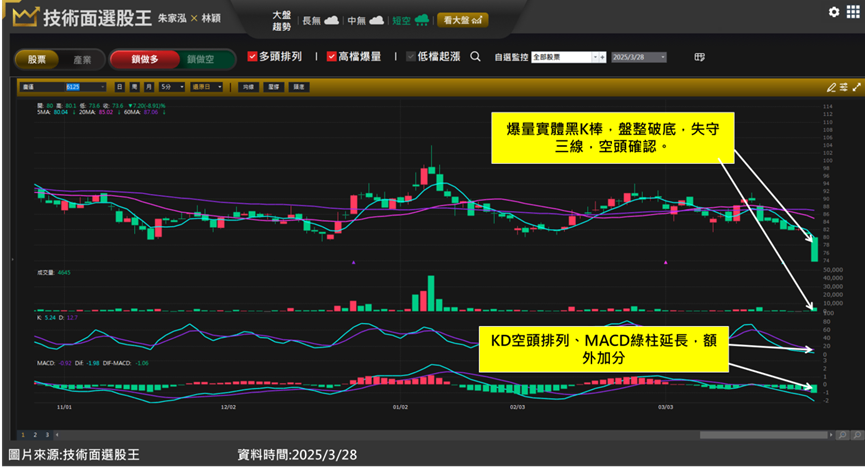Select the 月 monthly period tab
This screenshot has height=470, width=865.
pyautogui.click(x=148, y=87)
